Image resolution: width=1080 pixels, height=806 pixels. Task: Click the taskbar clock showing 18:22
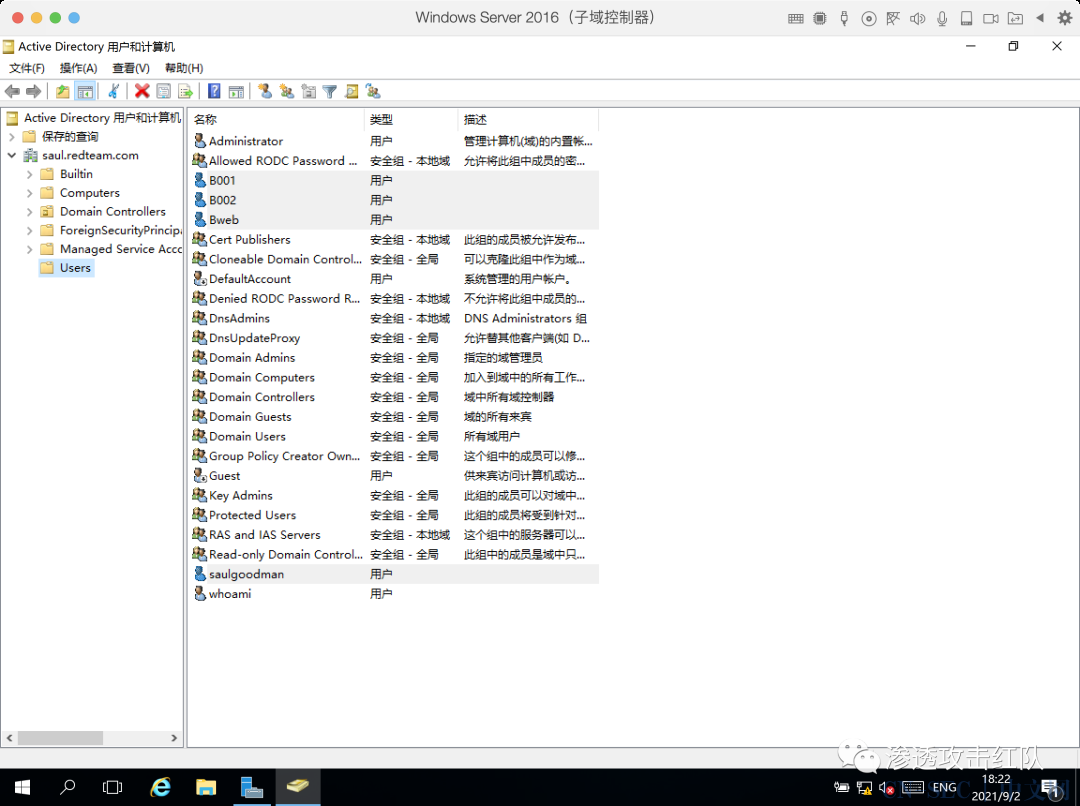996,787
